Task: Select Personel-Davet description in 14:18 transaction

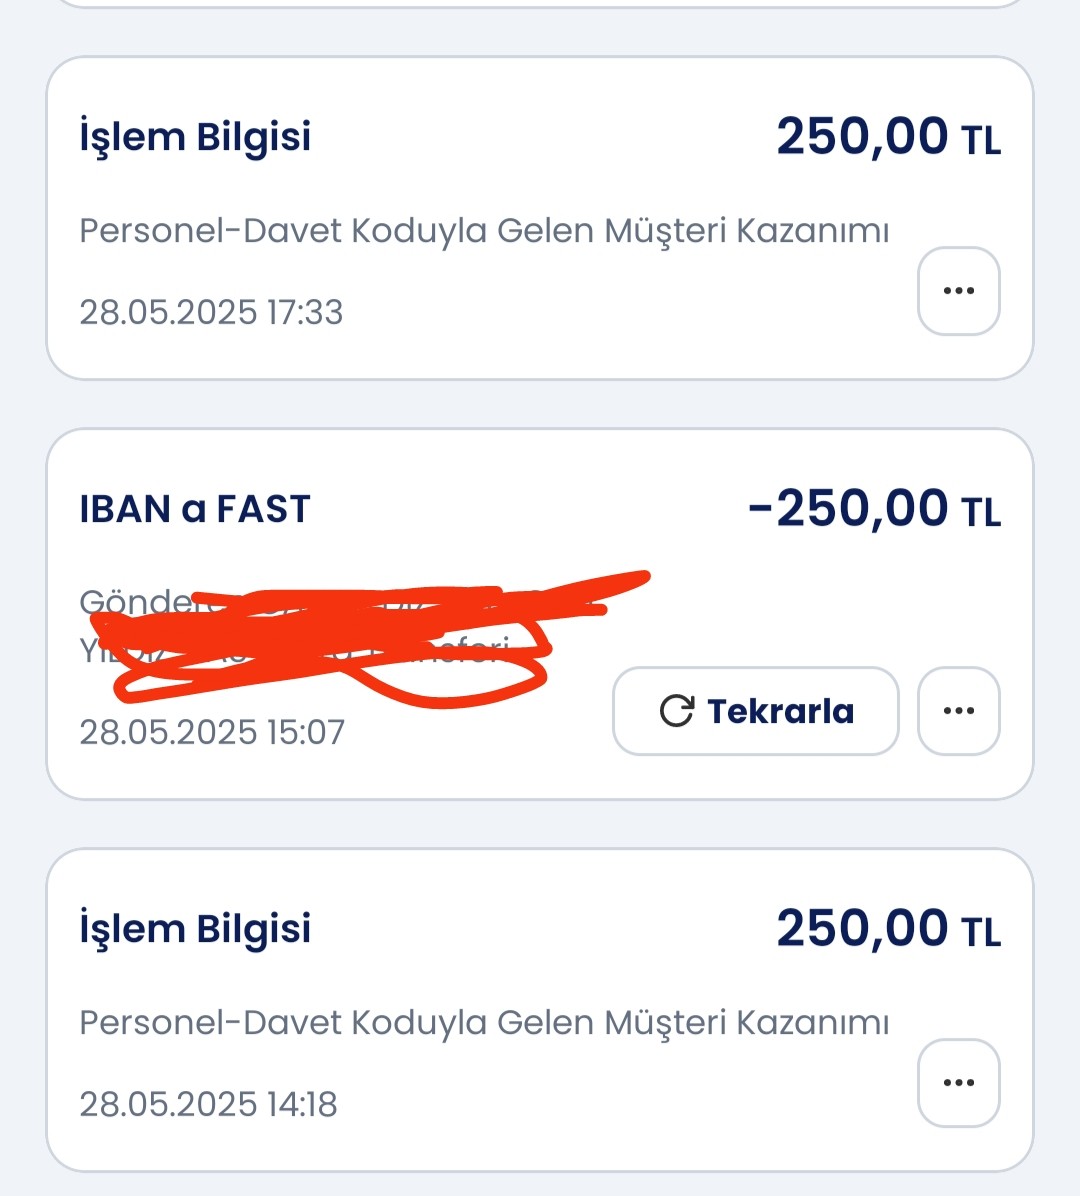Action: click(484, 1022)
